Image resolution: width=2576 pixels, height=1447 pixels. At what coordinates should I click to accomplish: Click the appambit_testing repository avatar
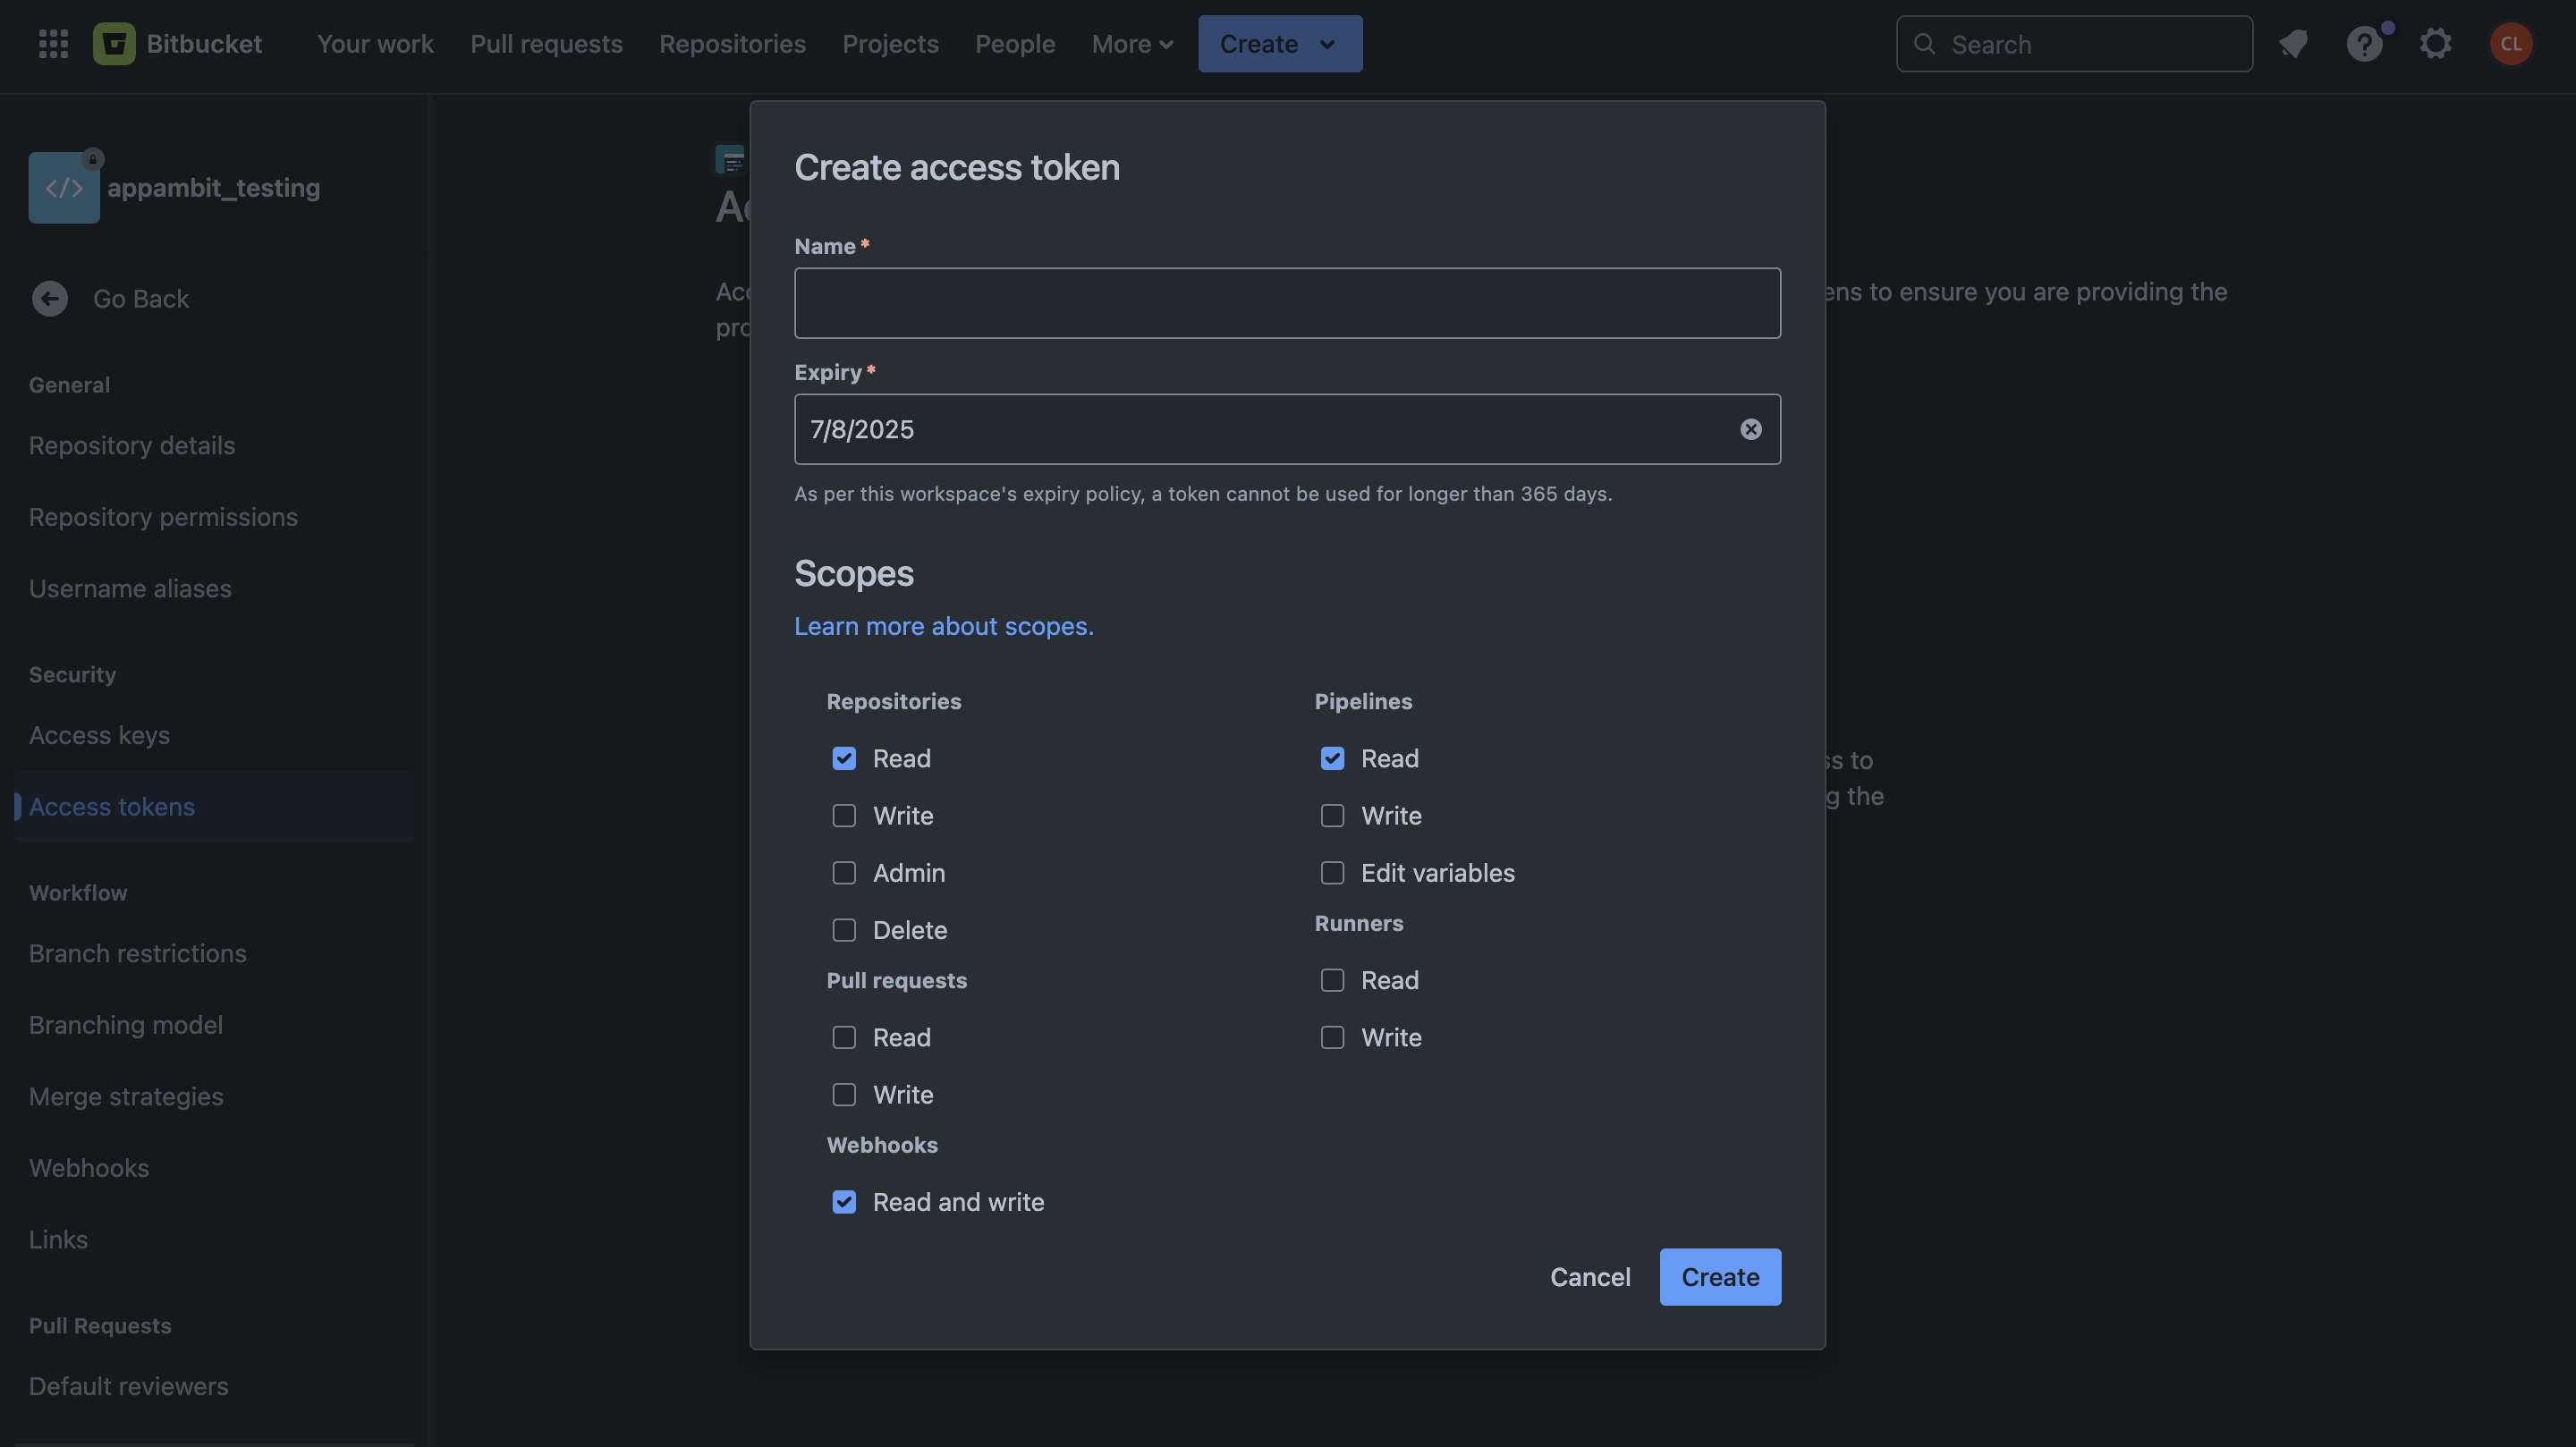(64, 188)
